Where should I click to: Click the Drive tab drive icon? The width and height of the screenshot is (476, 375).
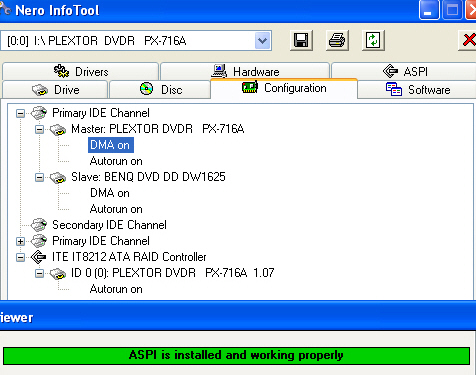click(40, 90)
